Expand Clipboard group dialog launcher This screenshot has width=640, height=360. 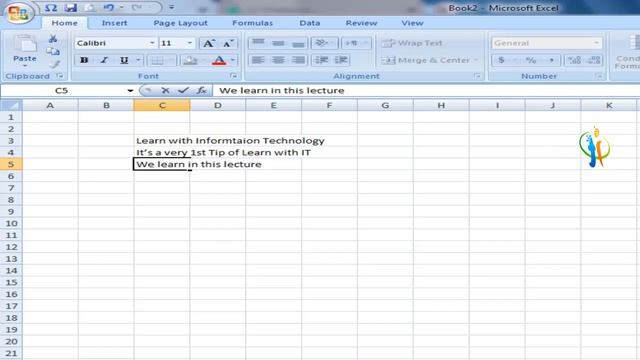click(60, 76)
